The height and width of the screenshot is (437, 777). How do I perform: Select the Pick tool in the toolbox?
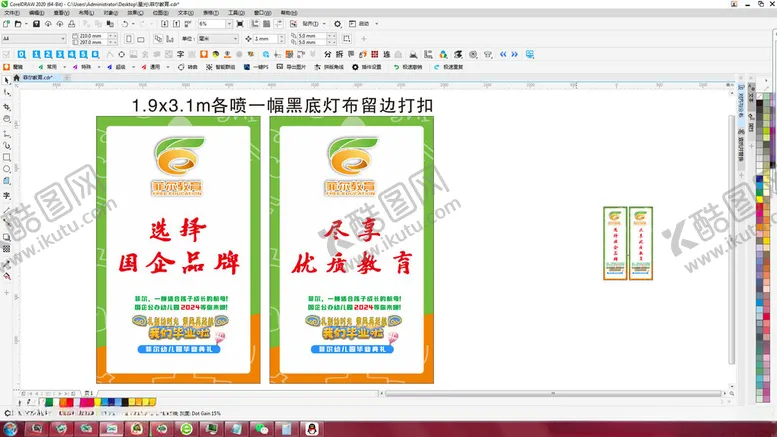tap(6, 80)
